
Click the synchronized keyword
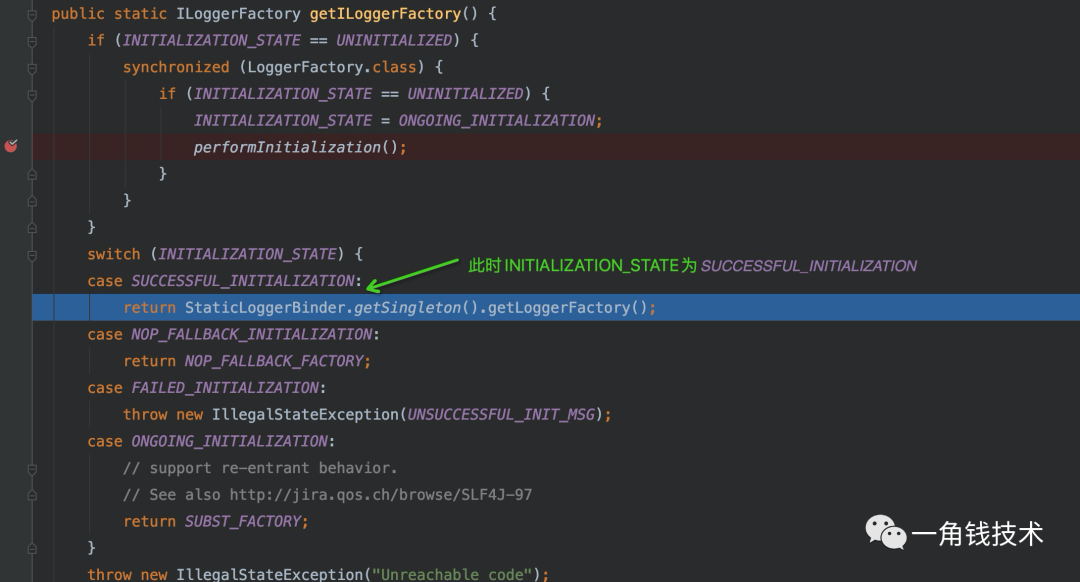[x=176, y=67]
